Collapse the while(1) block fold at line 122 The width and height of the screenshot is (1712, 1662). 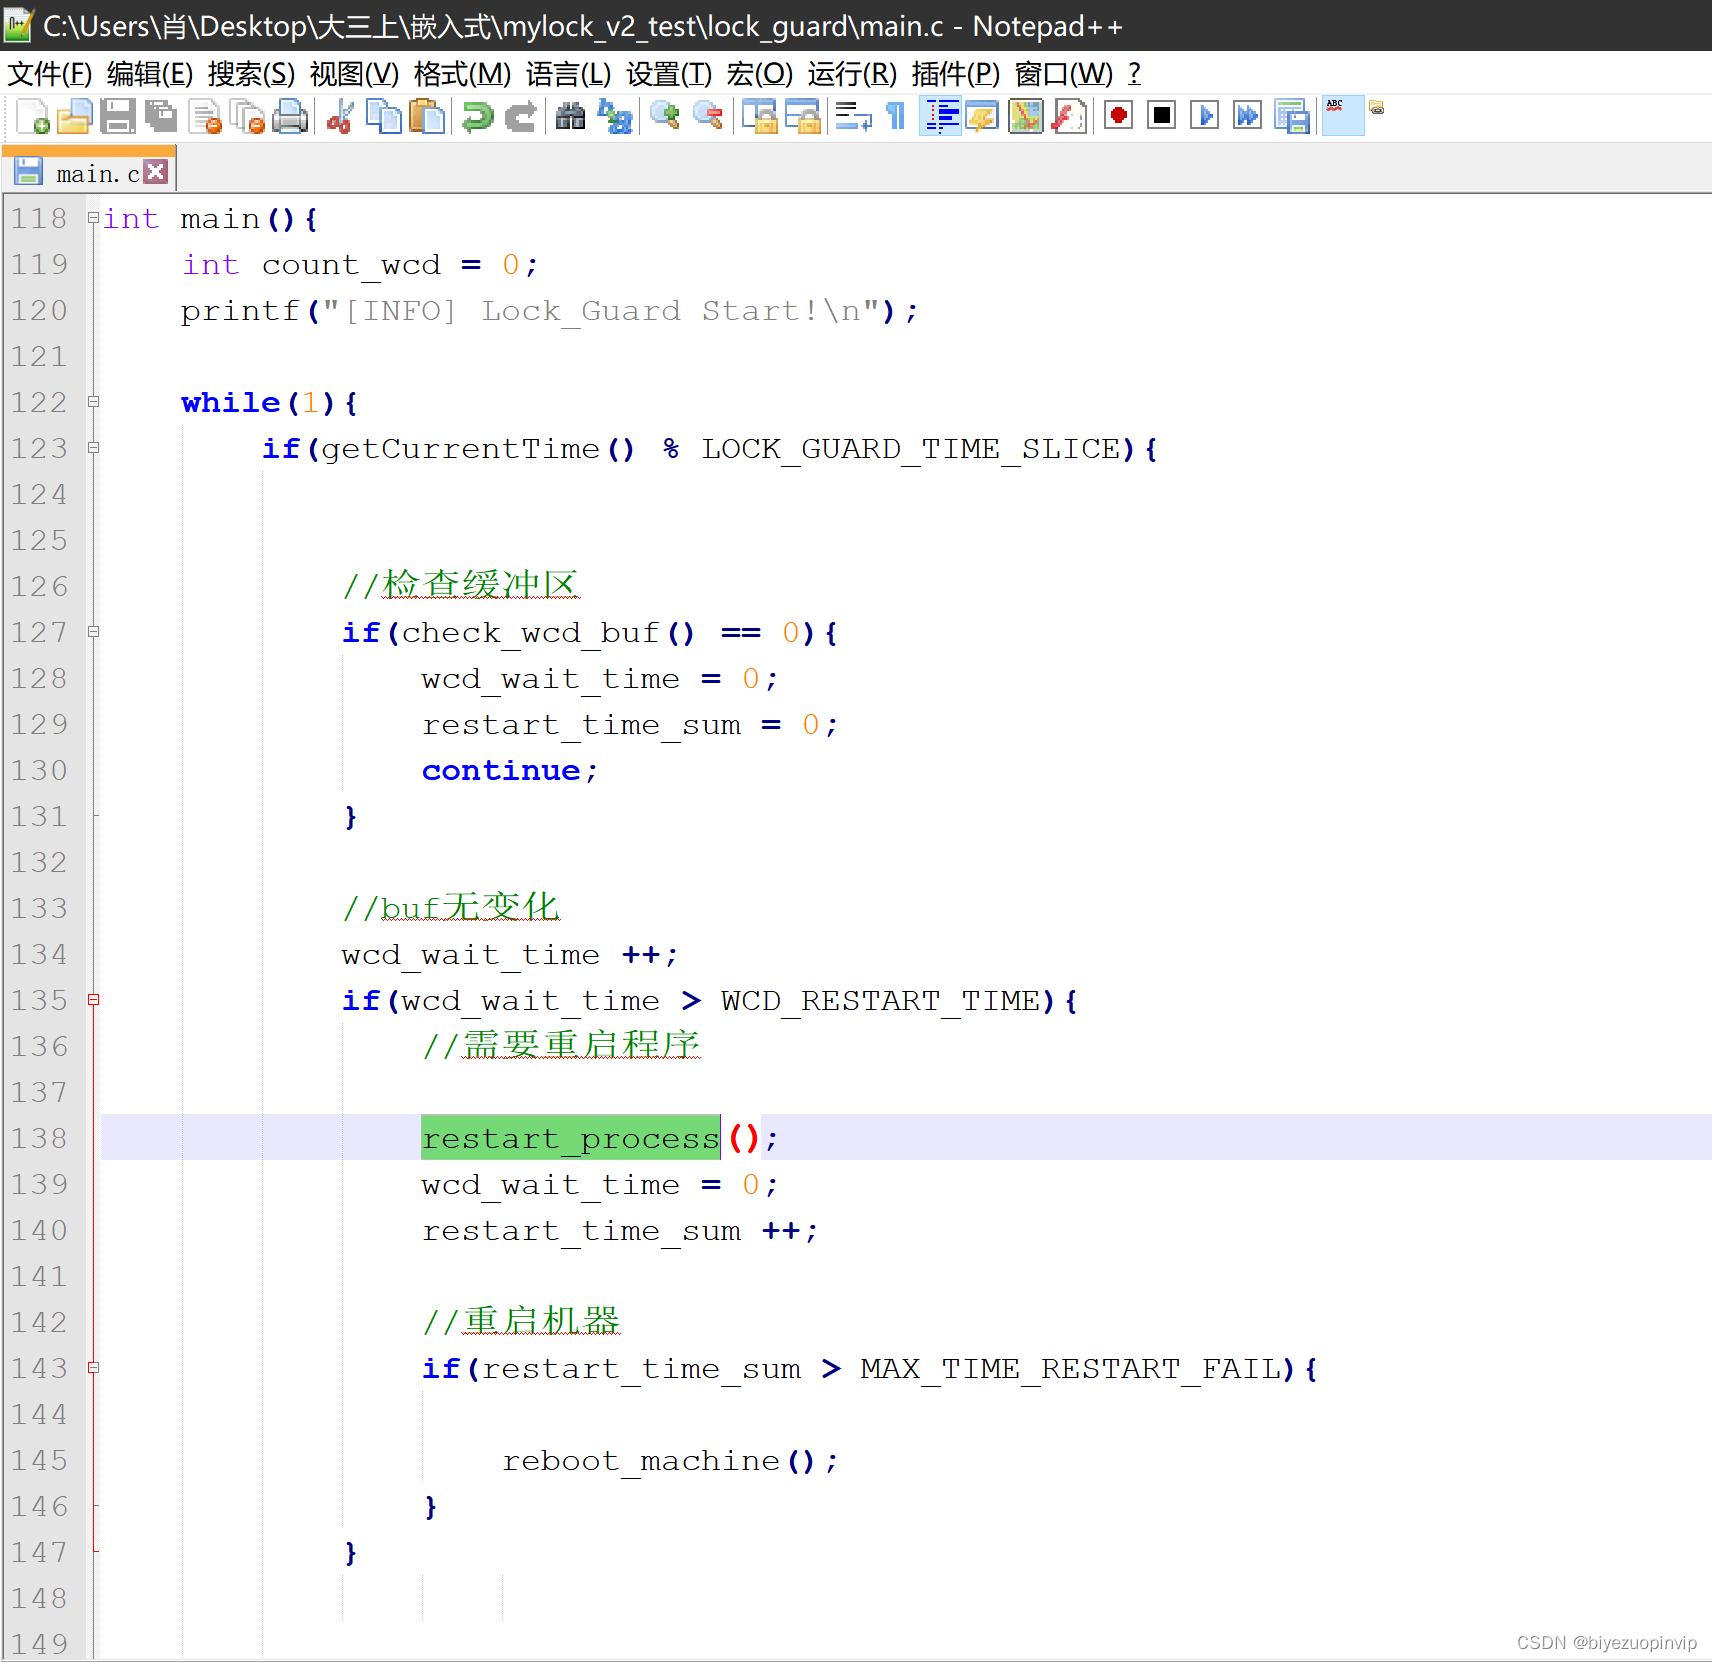coord(93,401)
